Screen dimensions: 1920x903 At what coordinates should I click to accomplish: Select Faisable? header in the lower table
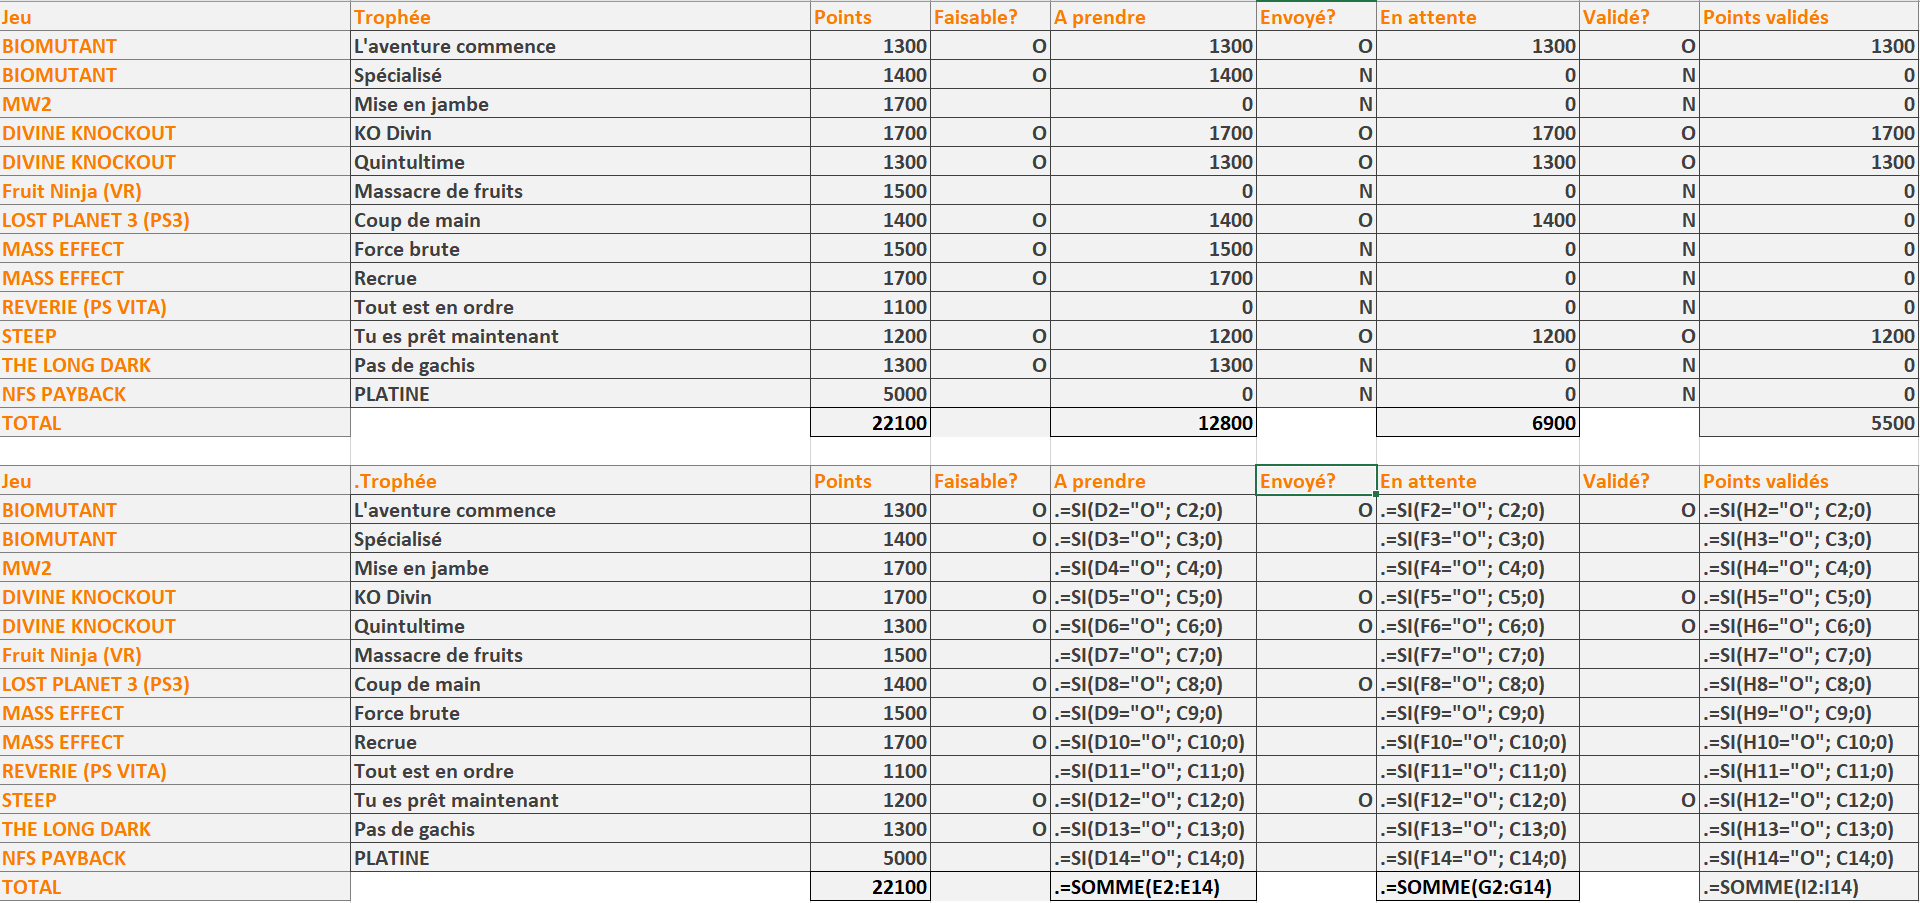(x=990, y=481)
